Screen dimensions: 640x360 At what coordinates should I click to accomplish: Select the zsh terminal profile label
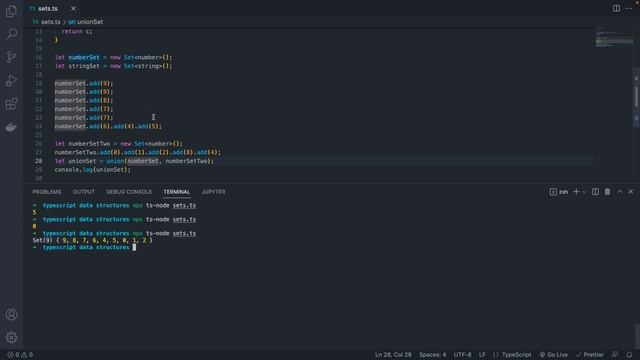559,192
